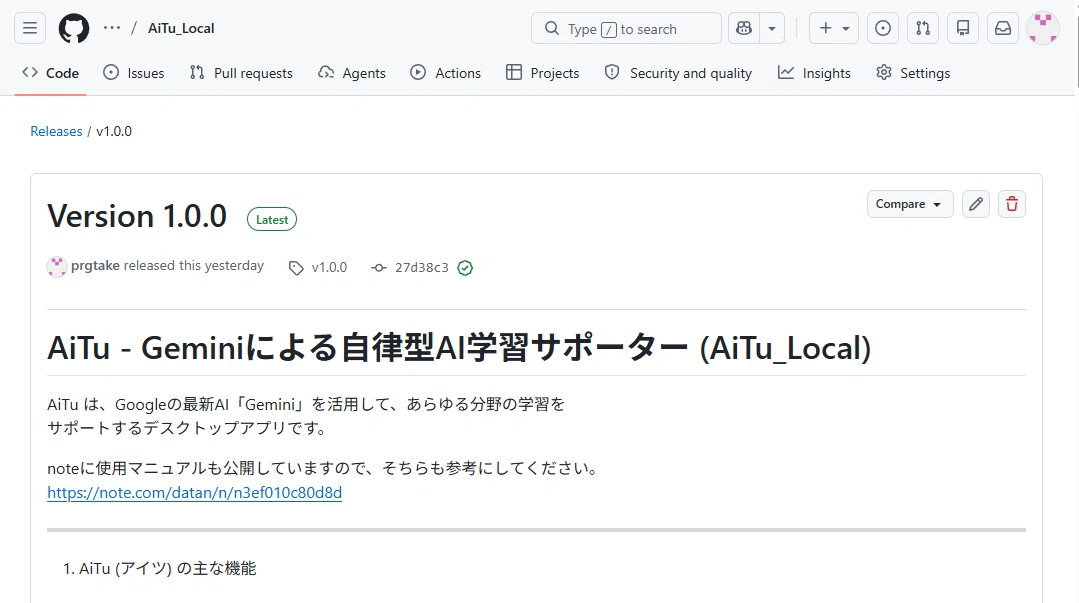The image size is (1079, 603).
Task: Go to GitHub home via Octocat logo
Action: click(74, 28)
